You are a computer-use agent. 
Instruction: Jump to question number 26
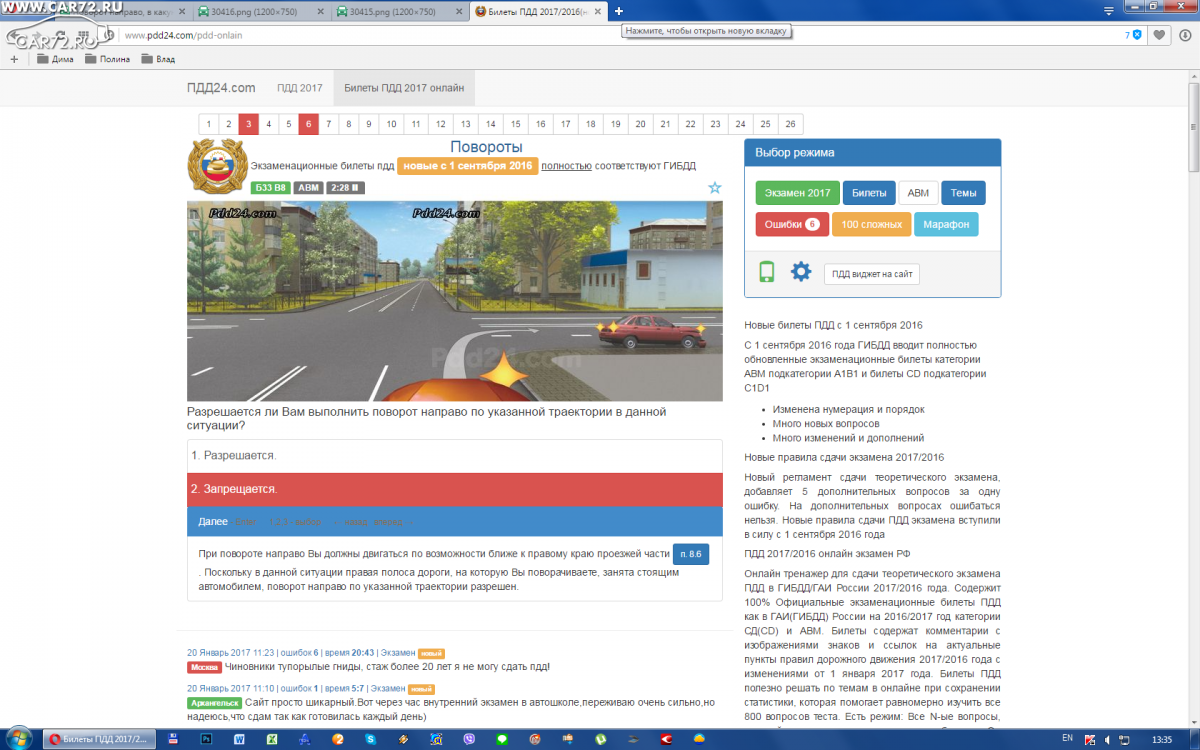pyautogui.click(x=790, y=124)
